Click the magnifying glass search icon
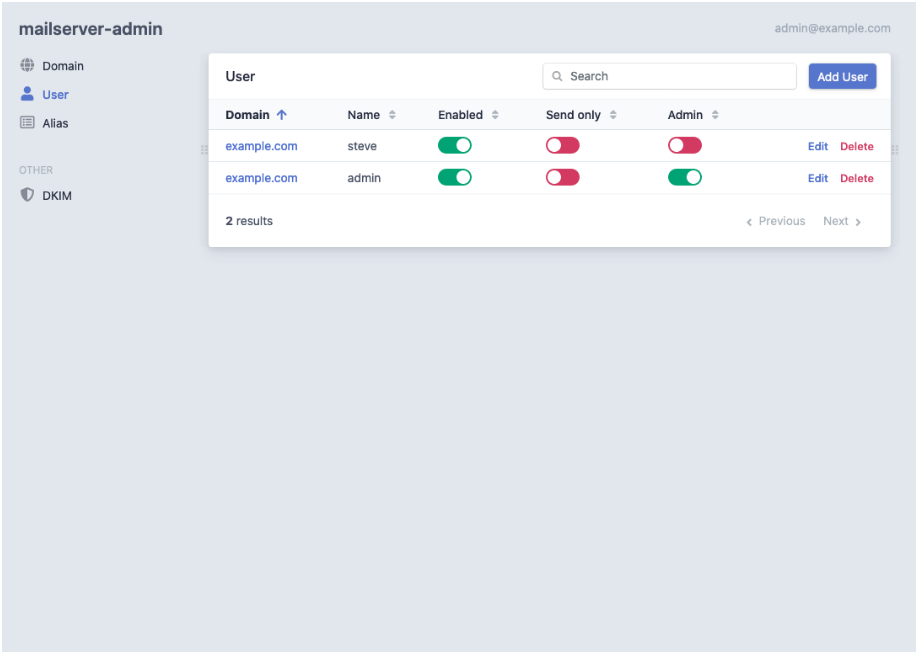This screenshot has height=653, width=918. point(558,76)
